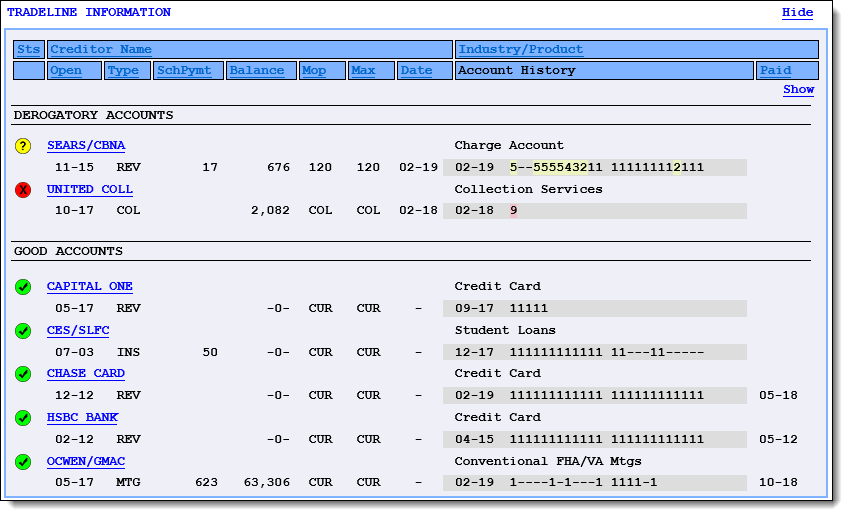Click the DEROGATORY ACCOUNTS section heading

94,115
